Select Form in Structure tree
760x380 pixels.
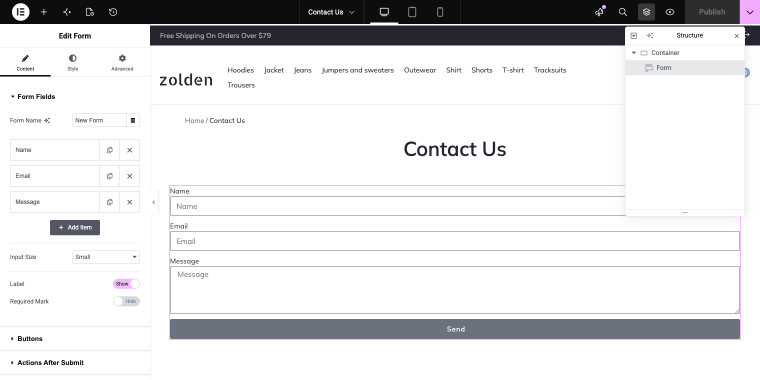coord(685,68)
